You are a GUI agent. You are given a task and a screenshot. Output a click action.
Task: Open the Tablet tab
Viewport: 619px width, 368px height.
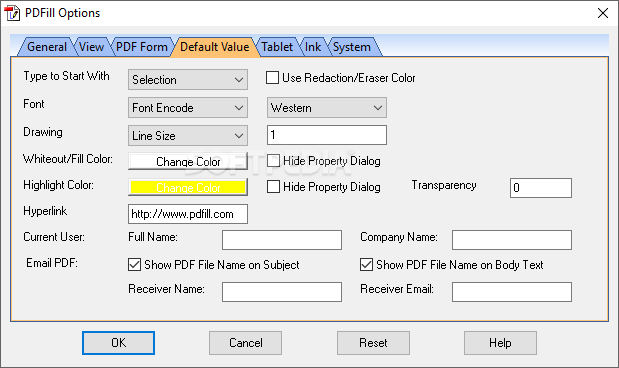click(x=277, y=47)
